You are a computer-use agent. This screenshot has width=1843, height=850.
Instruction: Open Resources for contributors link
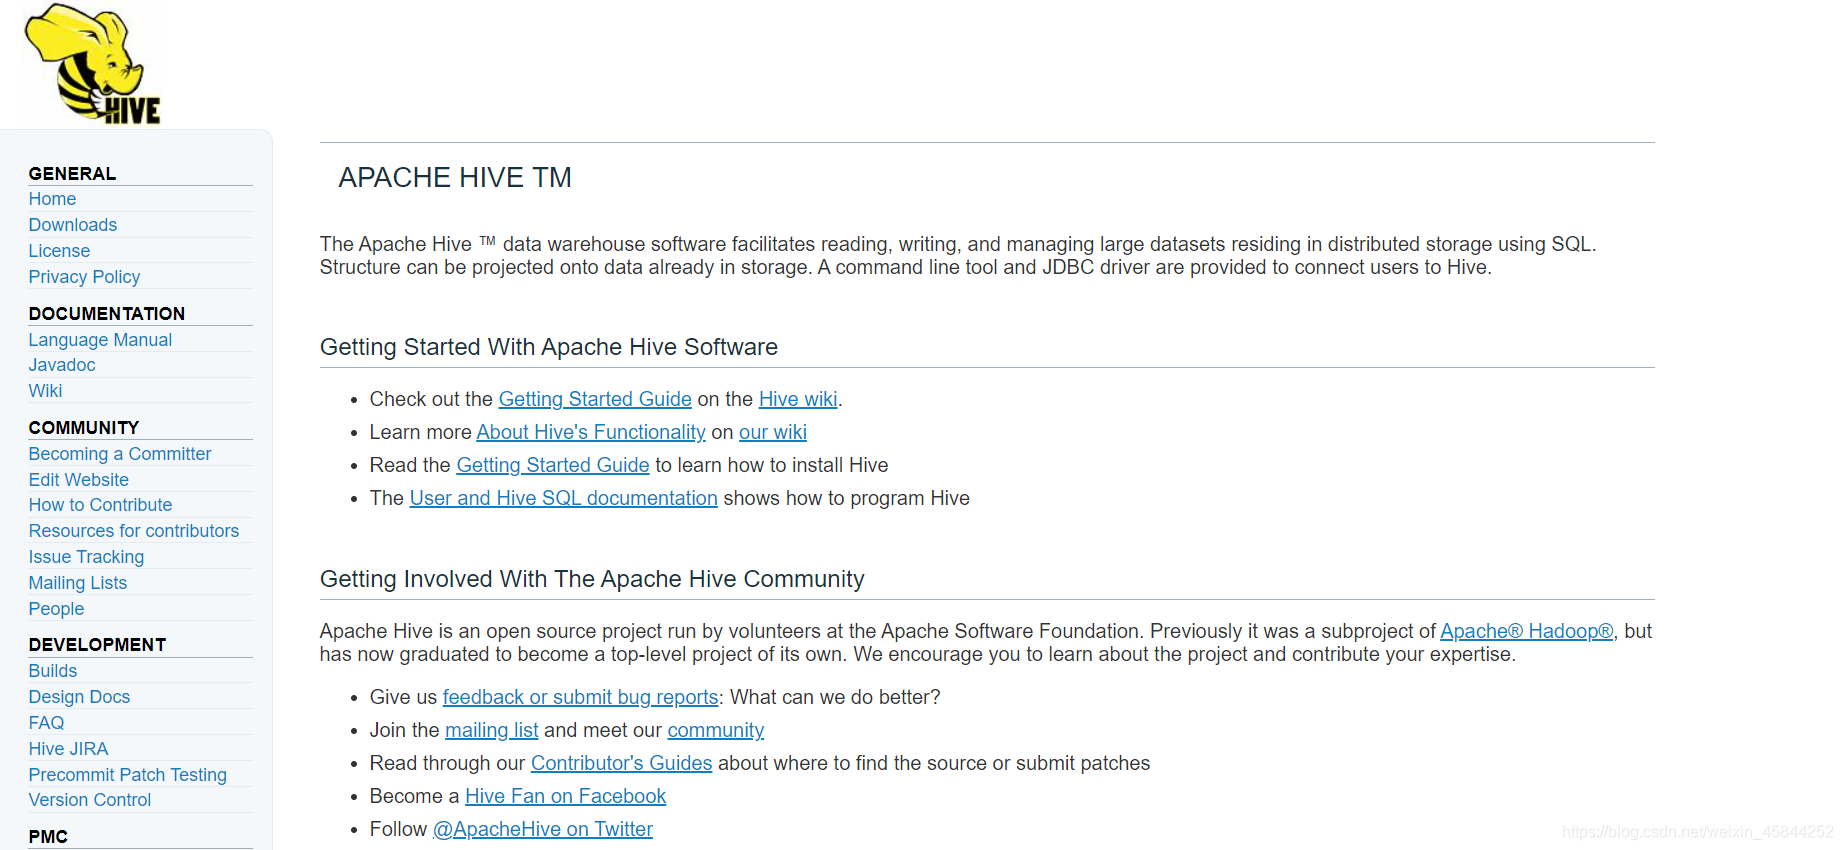click(x=134, y=531)
